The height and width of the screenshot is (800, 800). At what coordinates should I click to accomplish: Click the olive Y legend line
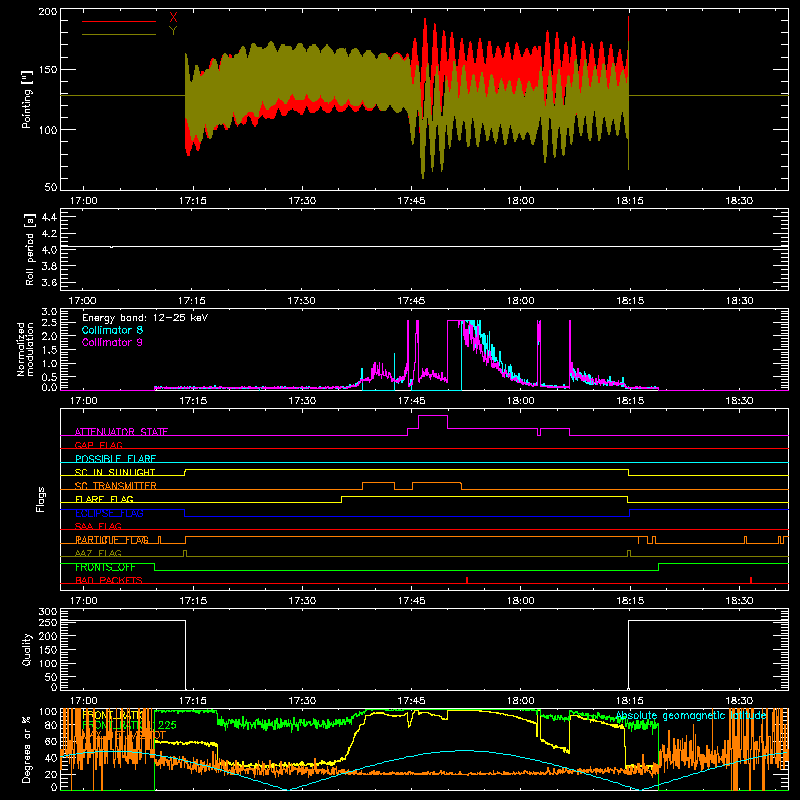[119, 34]
